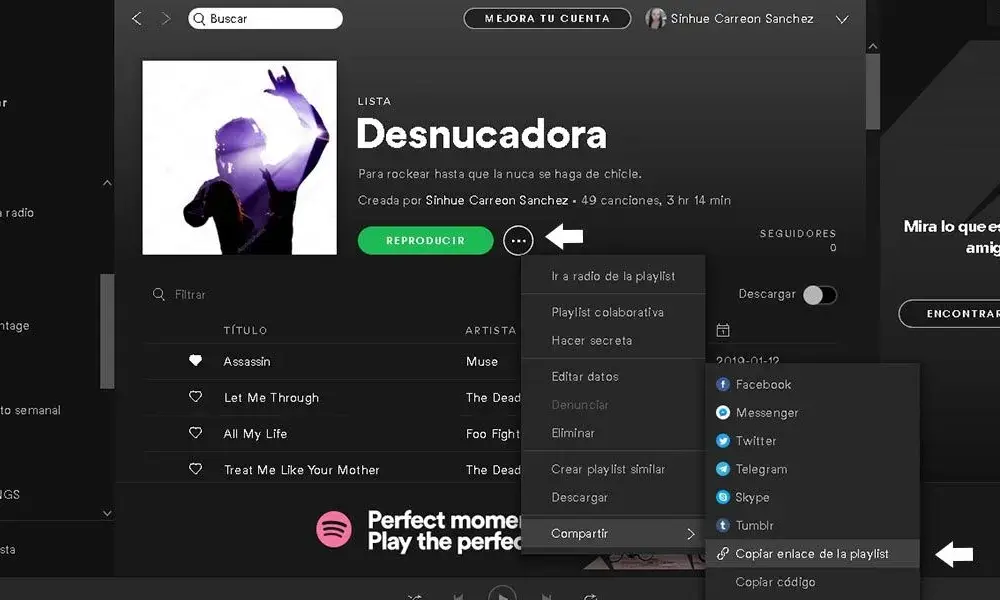Click the Spotify logo in the ad banner
This screenshot has height=600, width=1000.
point(334,529)
